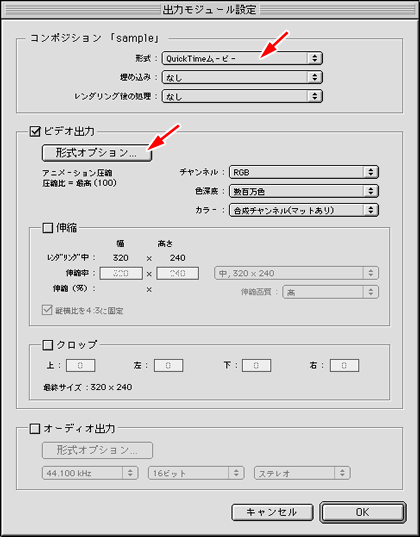Open the 伸縮画質 quality dropdown
This screenshot has width=420, height=537.
[330, 292]
